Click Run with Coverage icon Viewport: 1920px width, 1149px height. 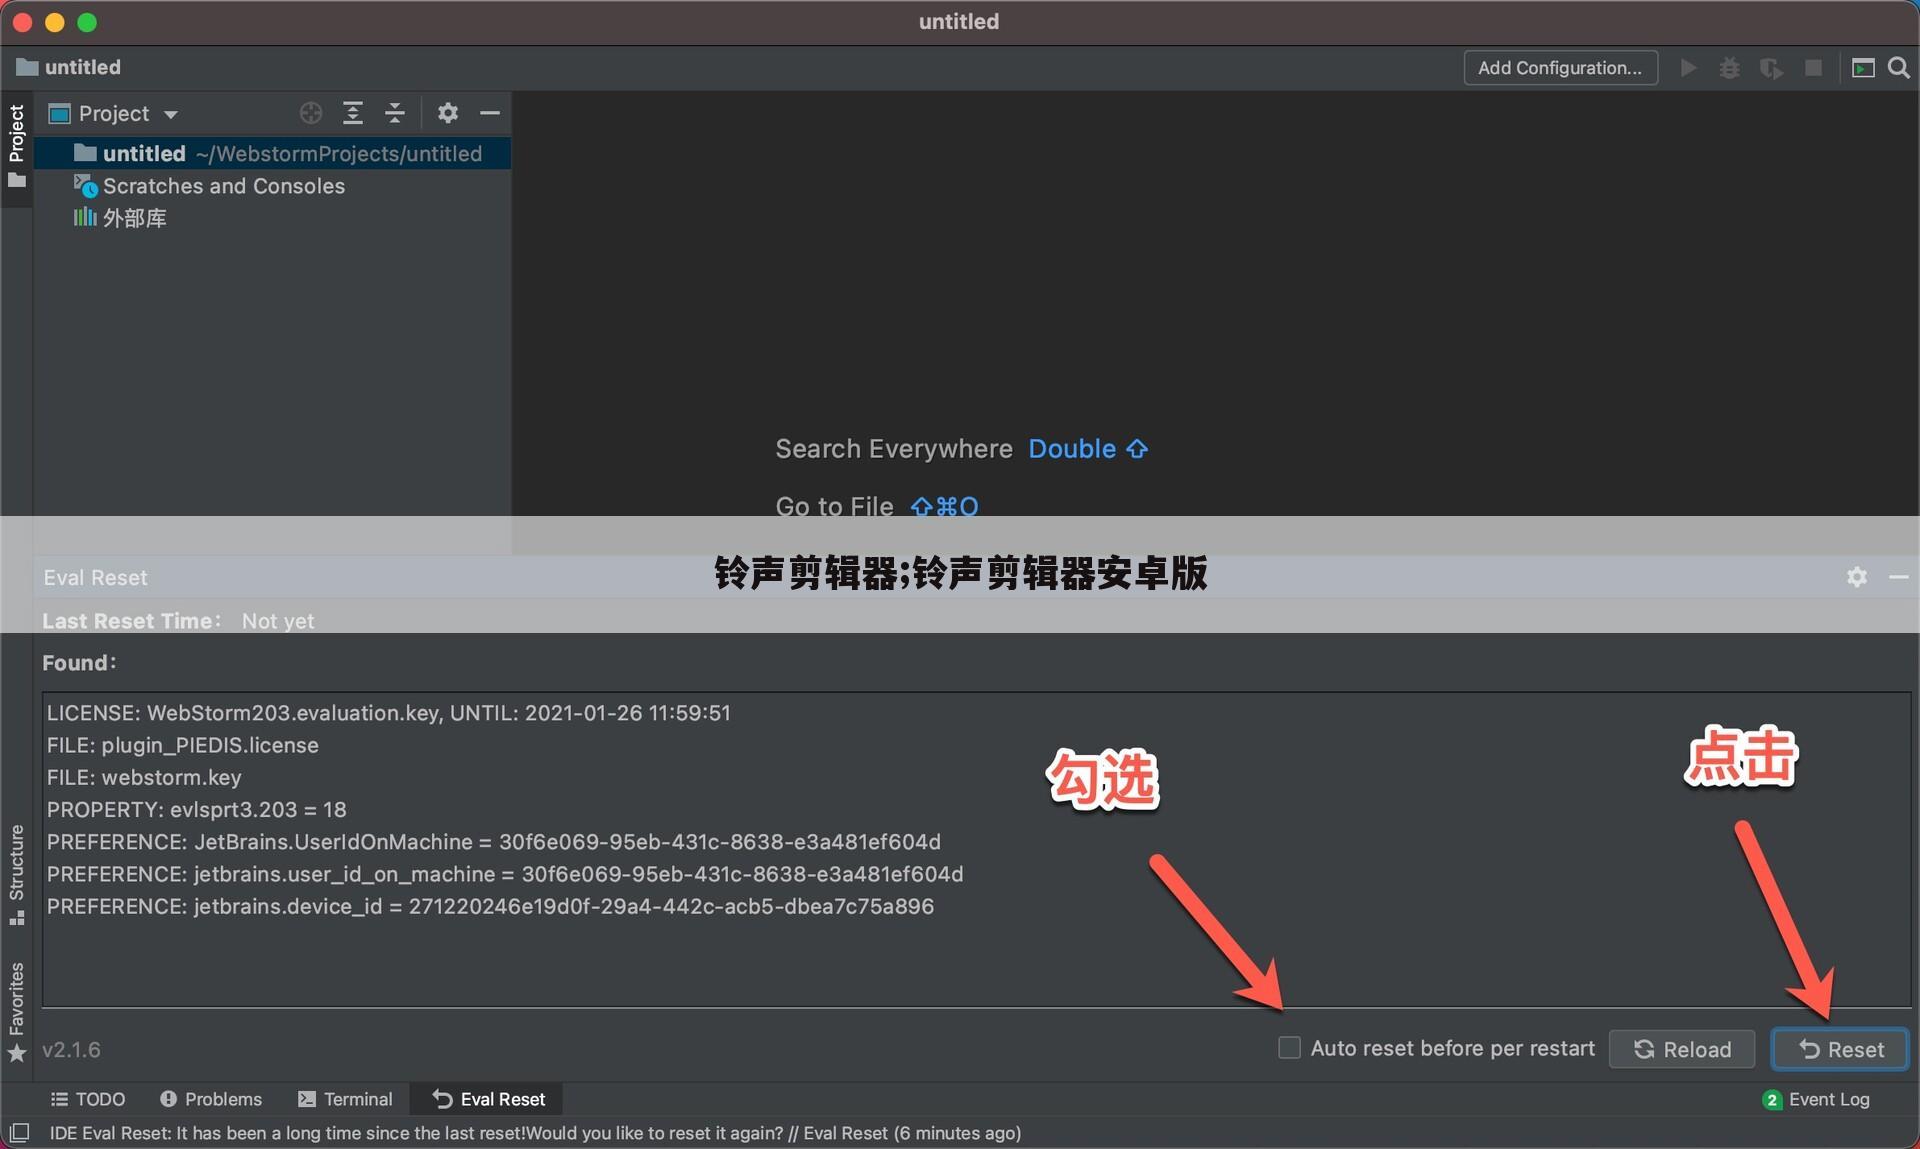1771,68
